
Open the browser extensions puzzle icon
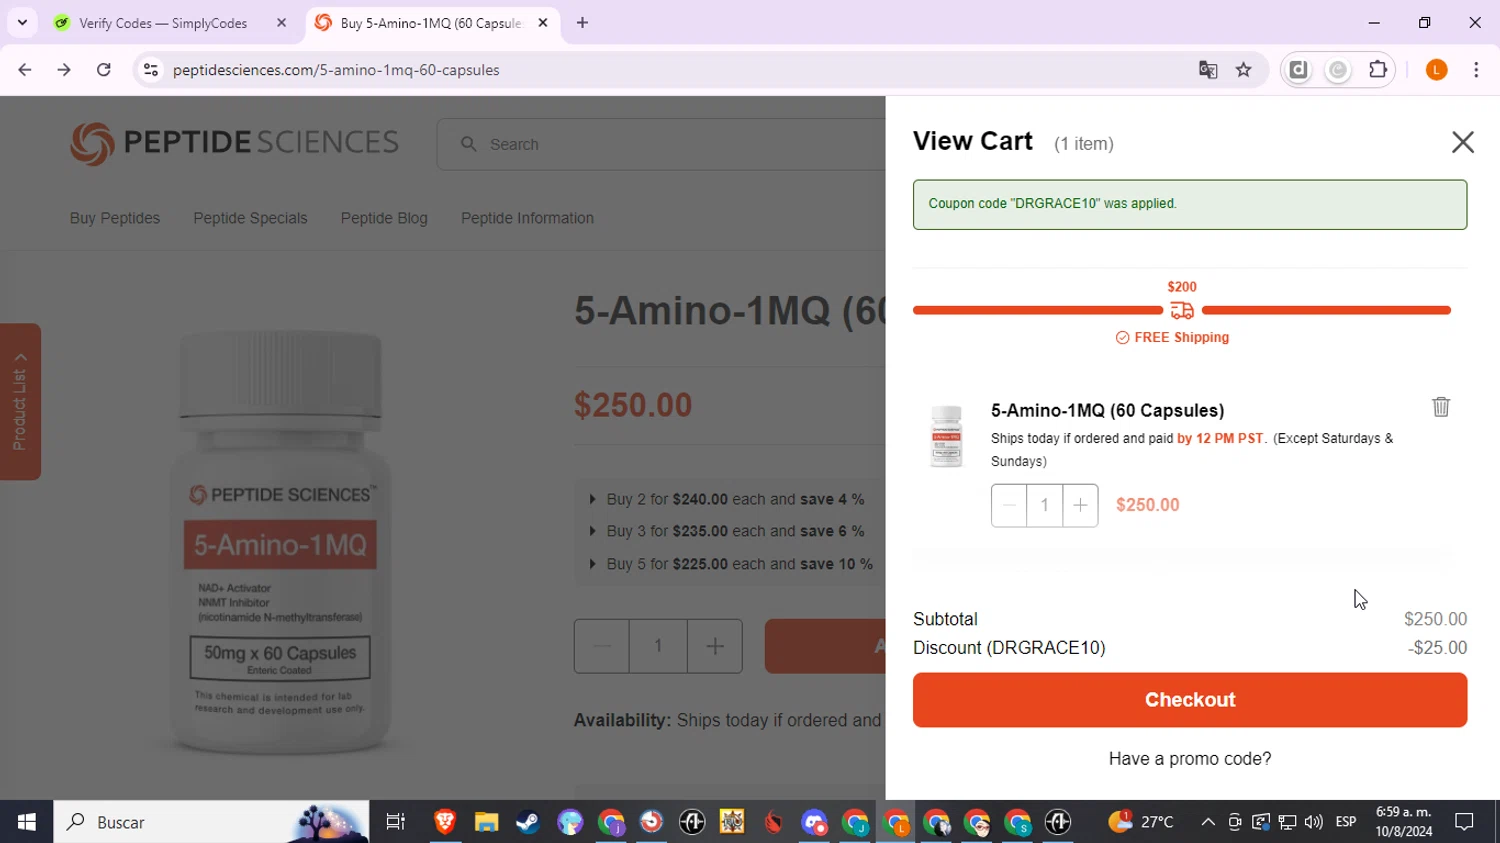[1378, 70]
